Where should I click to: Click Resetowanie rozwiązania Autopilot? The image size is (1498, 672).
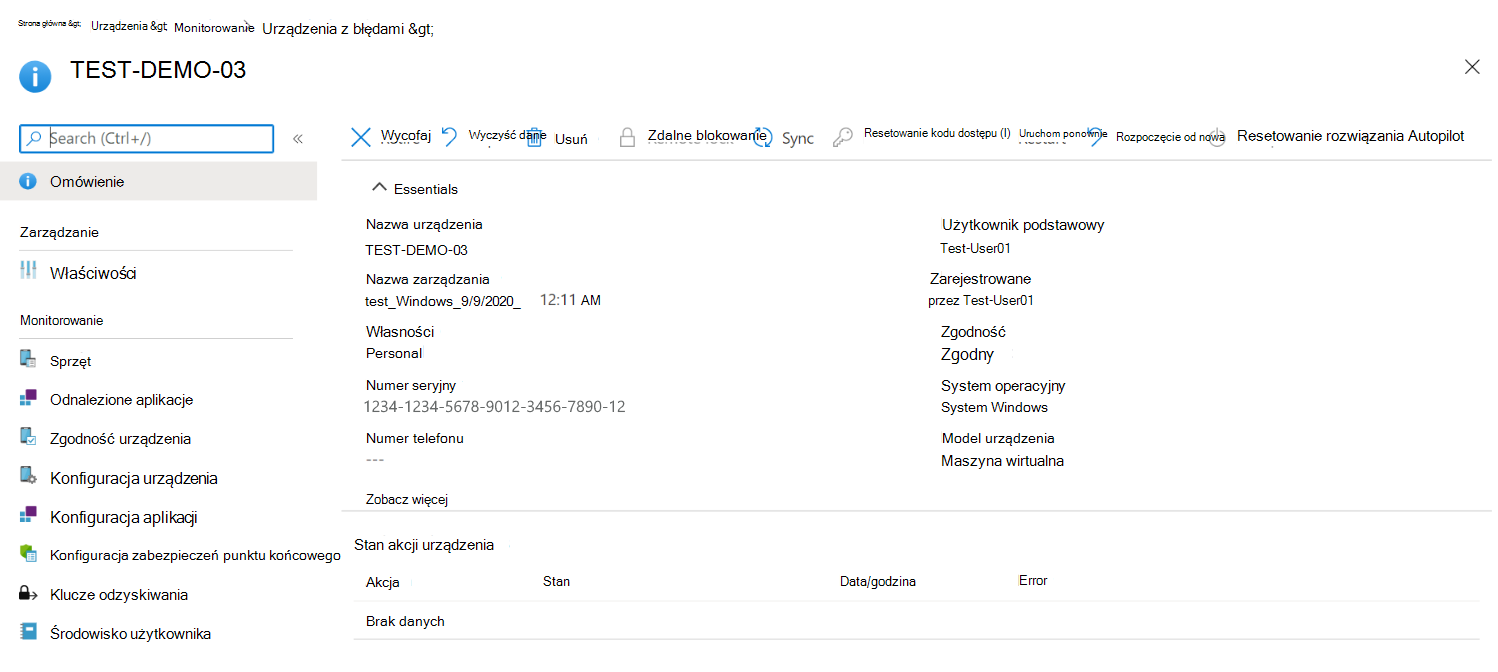1350,135
